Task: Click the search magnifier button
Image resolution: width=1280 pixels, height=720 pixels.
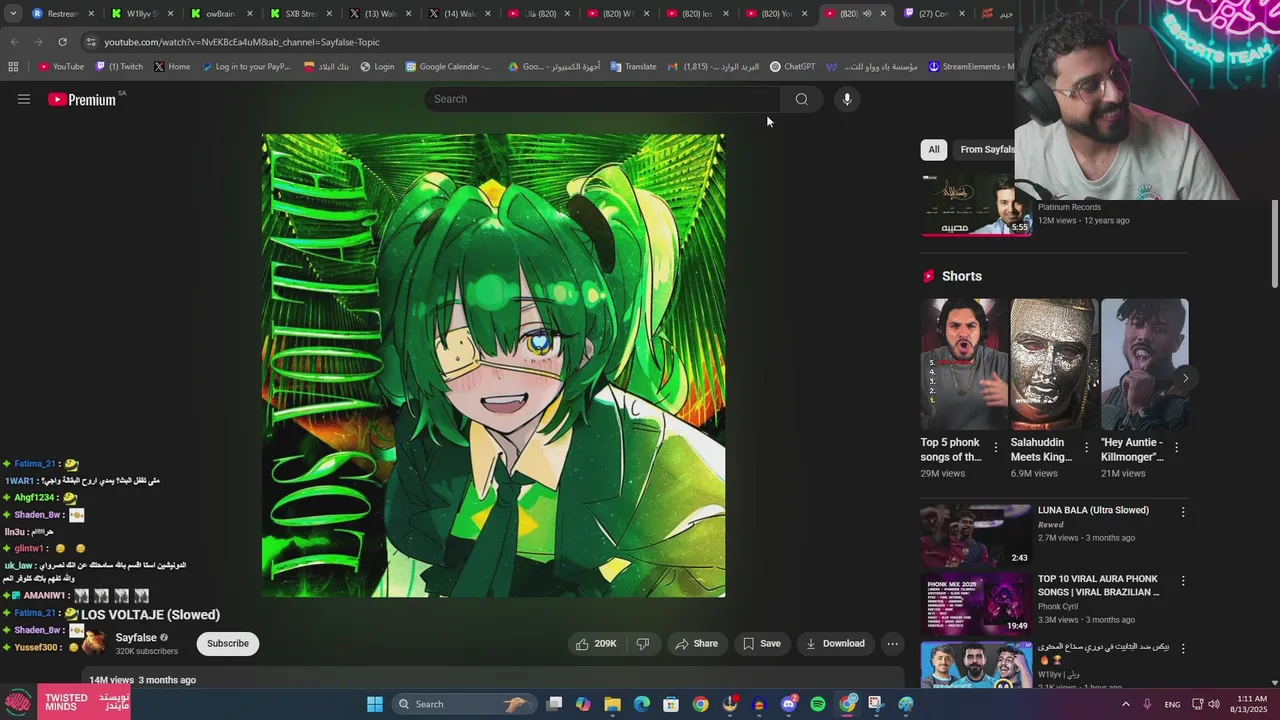Action: point(801,99)
